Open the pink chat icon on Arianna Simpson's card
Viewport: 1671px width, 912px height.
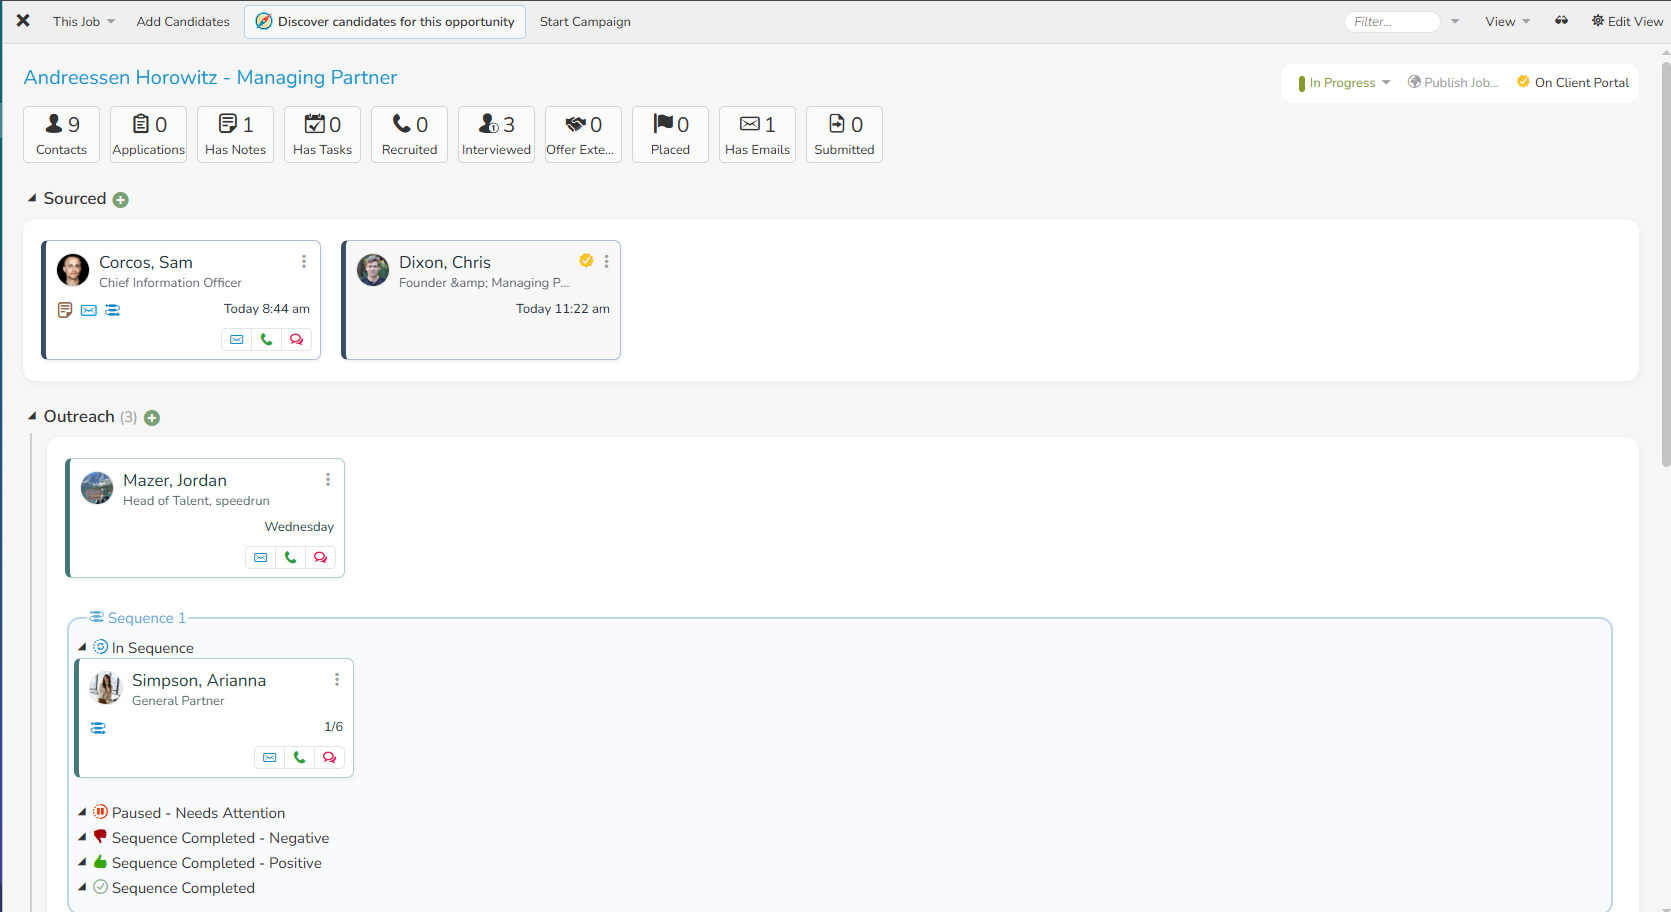coord(329,757)
